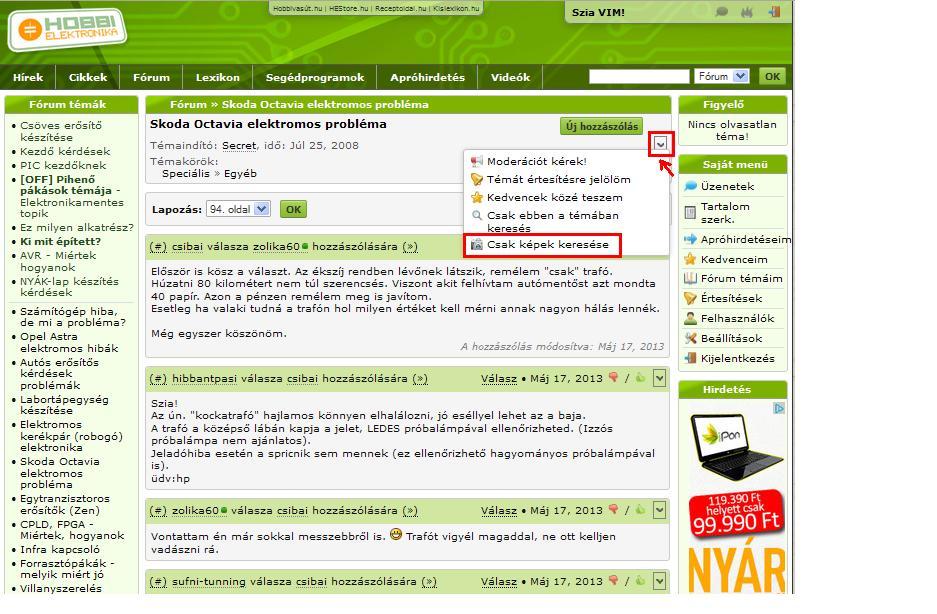The height and width of the screenshot is (614, 937).
Task: Click the Hobbivasút.hu link at top
Action: [298, 8]
